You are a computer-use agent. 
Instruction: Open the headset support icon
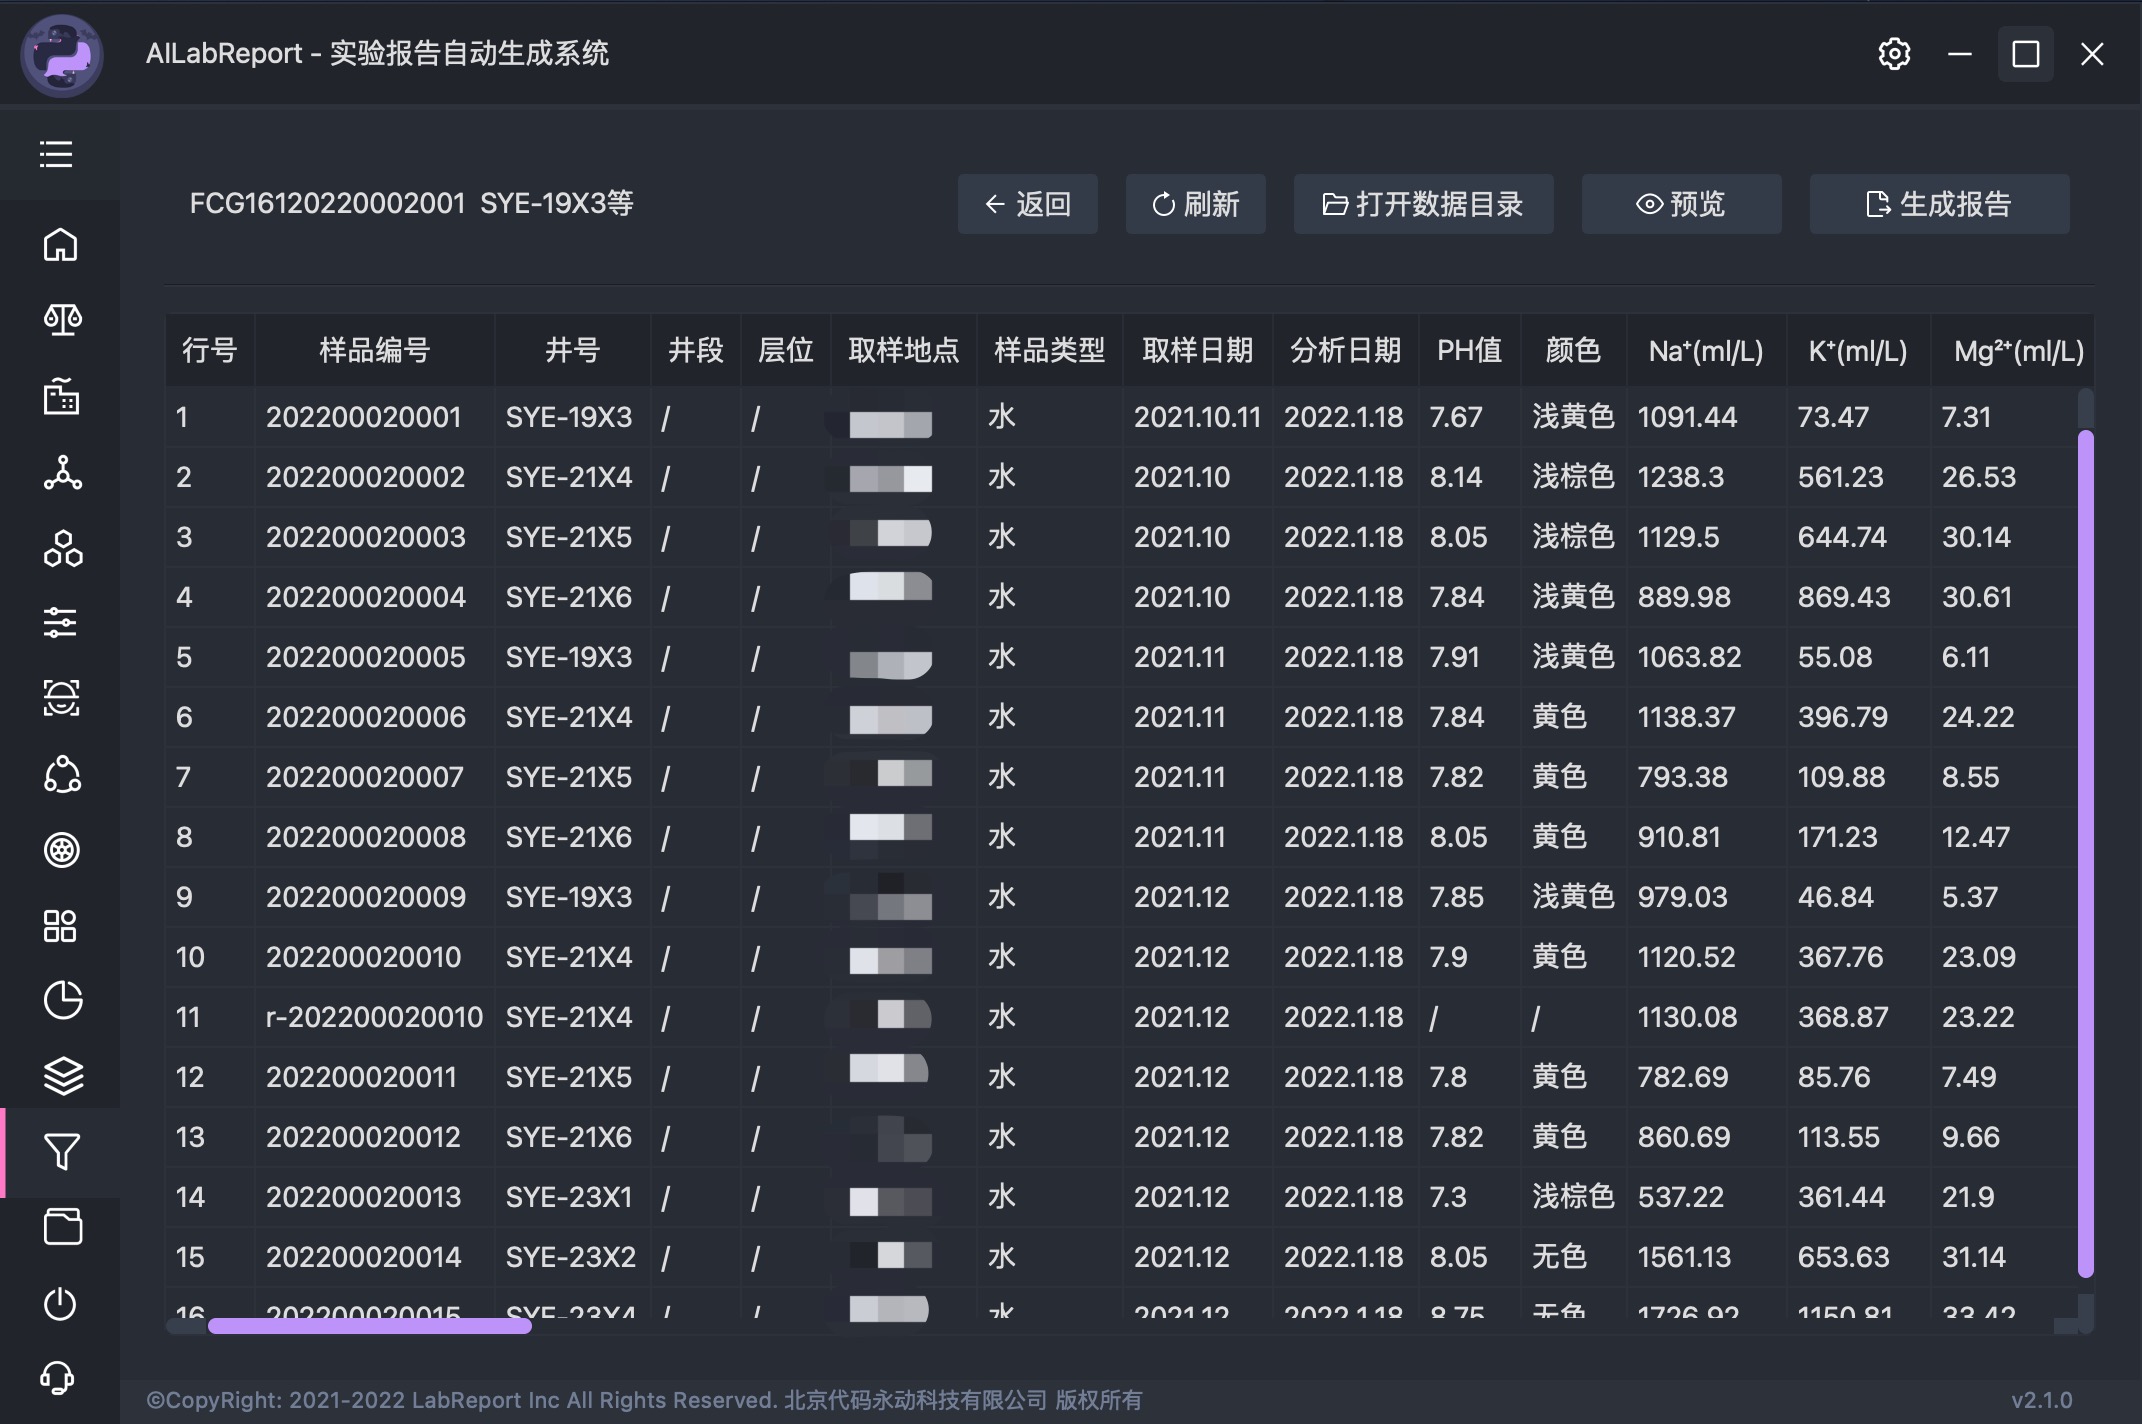(58, 1378)
